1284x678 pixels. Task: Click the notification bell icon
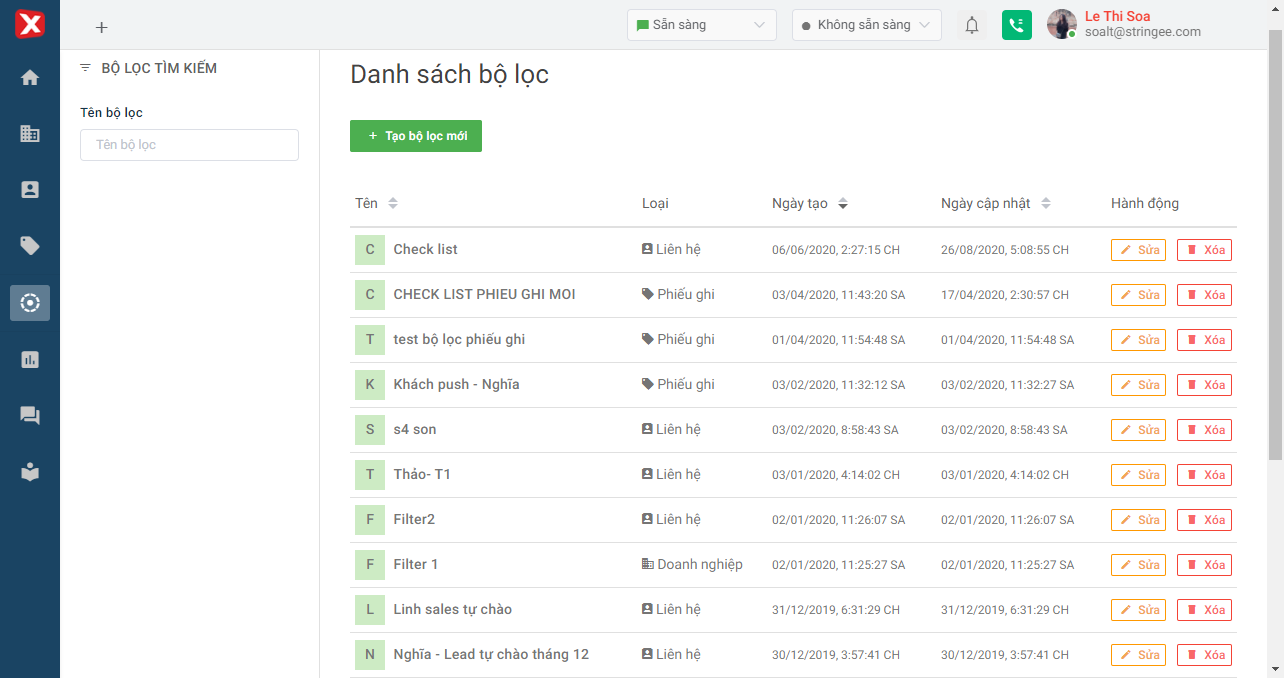click(972, 25)
